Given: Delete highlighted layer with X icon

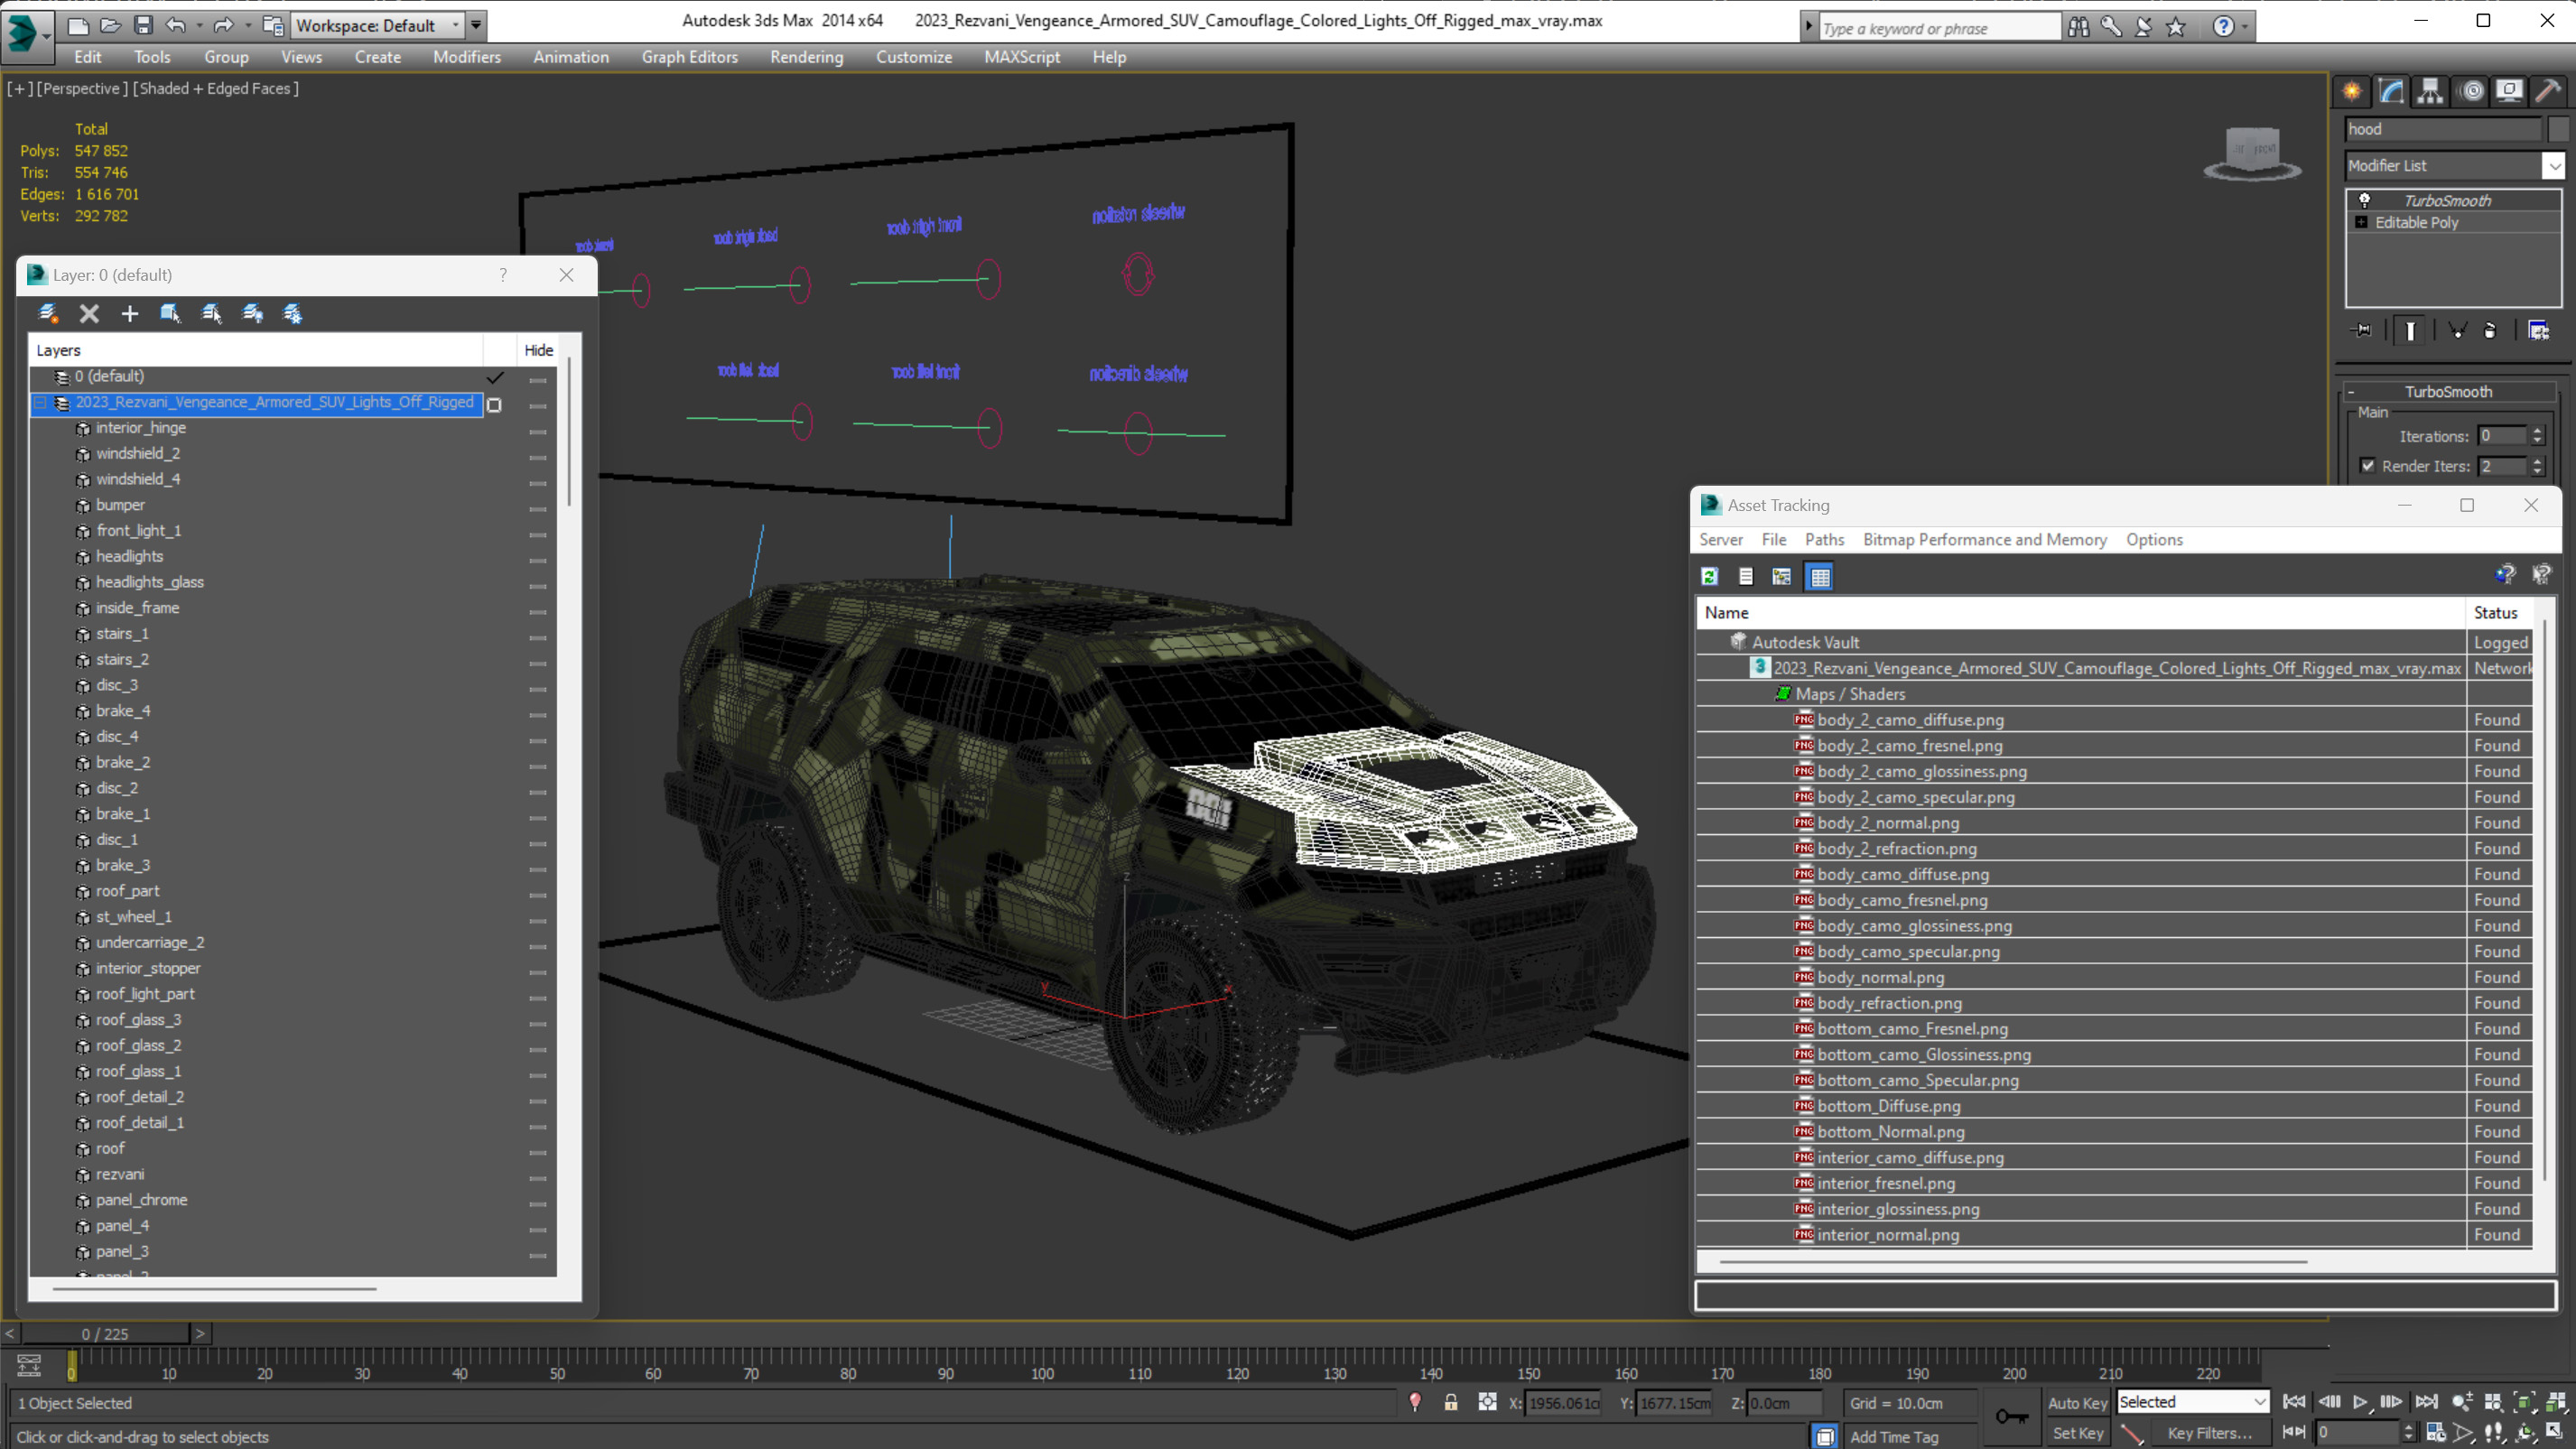Looking at the screenshot, I should click(x=89, y=314).
